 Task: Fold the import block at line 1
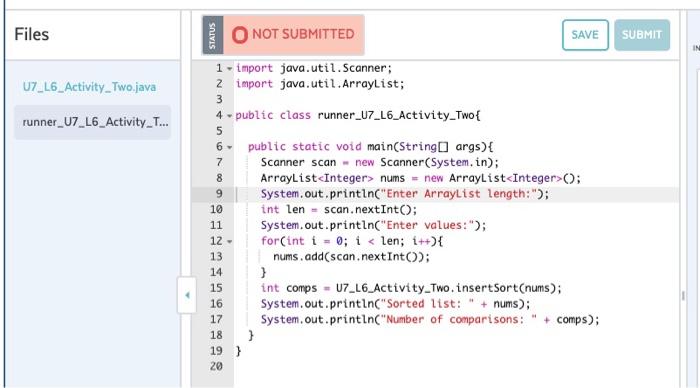229,69
